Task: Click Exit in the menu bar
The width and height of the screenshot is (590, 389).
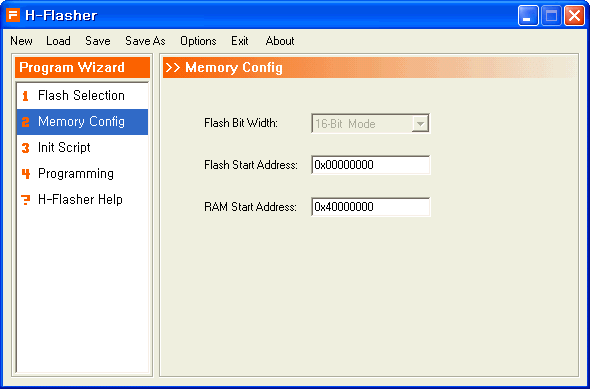Action: click(x=240, y=41)
